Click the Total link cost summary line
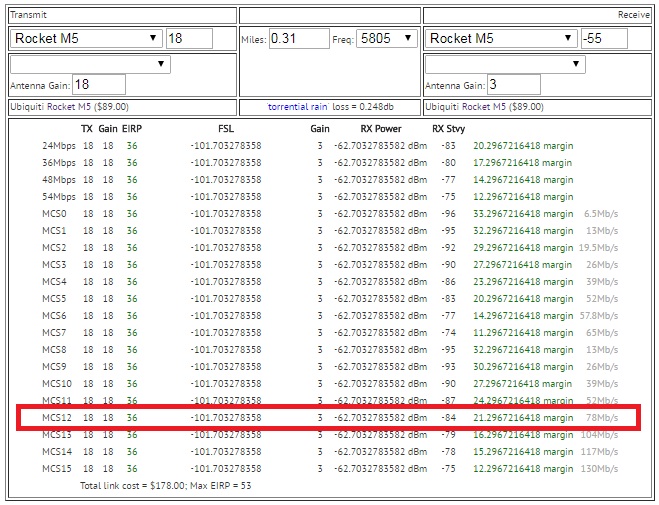This screenshot has width=659, height=505. coord(166,486)
